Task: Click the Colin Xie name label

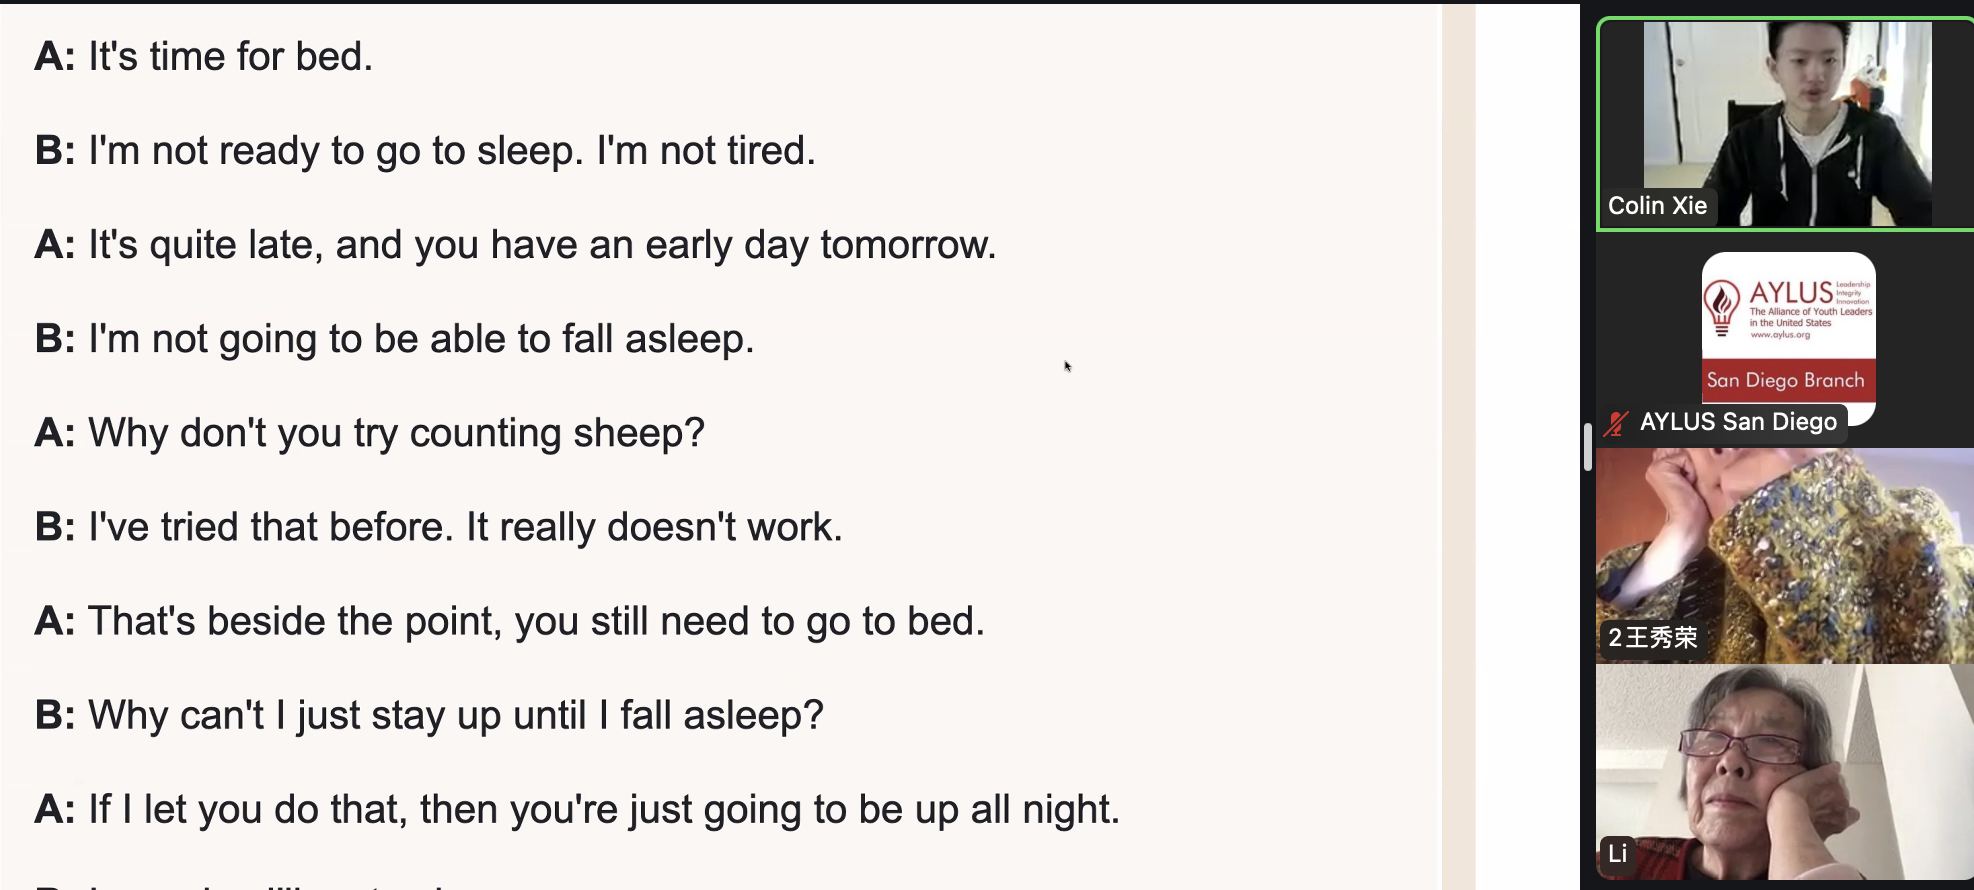Action: pyautogui.click(x=1657, y=206)
